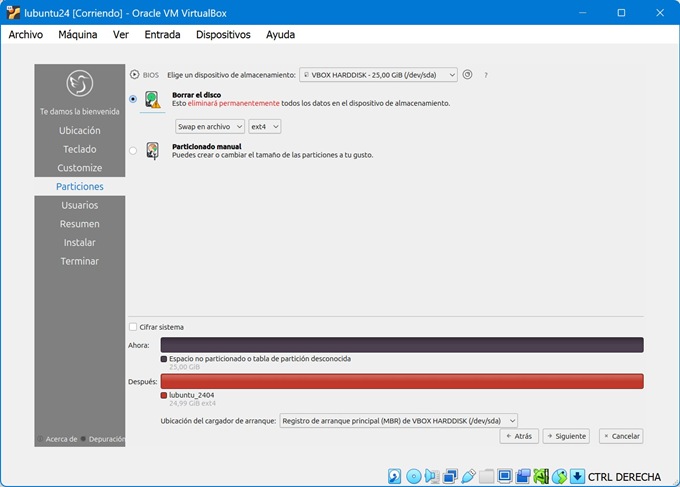This screenshot has height=487, width=680.
Task: Click the hard disk activity status icon
Action: tap(395, 476)
